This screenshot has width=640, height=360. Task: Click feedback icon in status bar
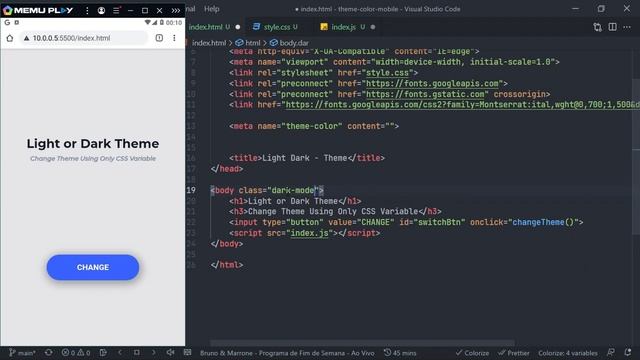(x=611, y=353)
